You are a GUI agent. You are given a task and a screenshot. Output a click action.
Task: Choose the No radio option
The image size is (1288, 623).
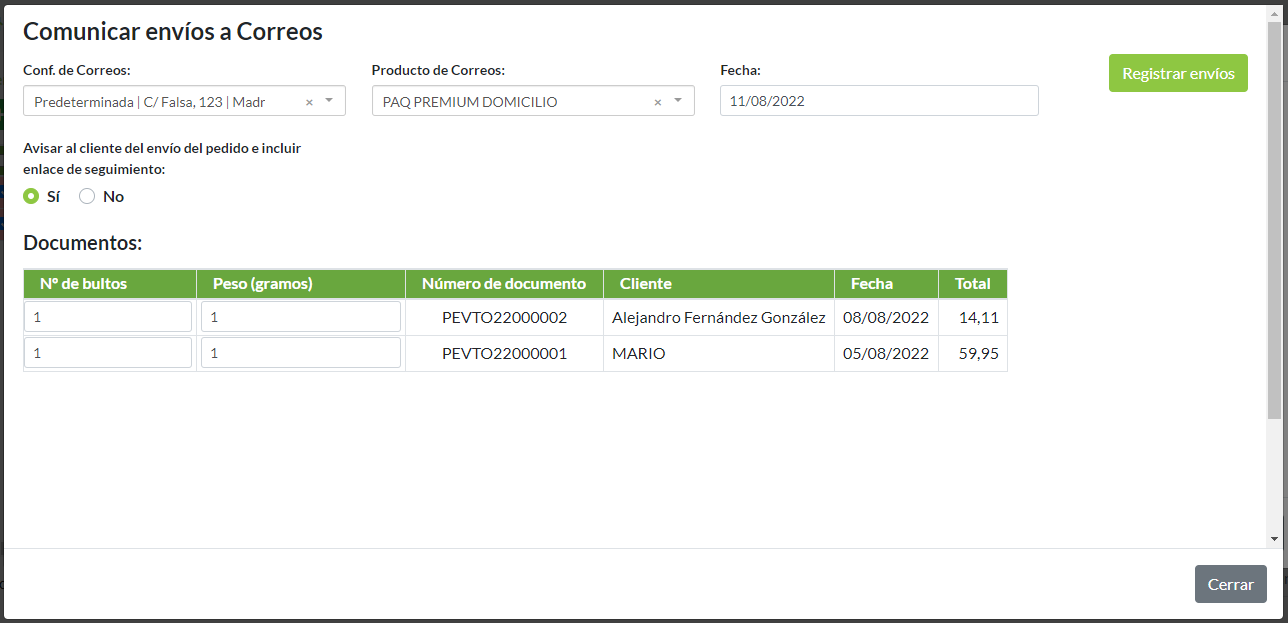87,197
